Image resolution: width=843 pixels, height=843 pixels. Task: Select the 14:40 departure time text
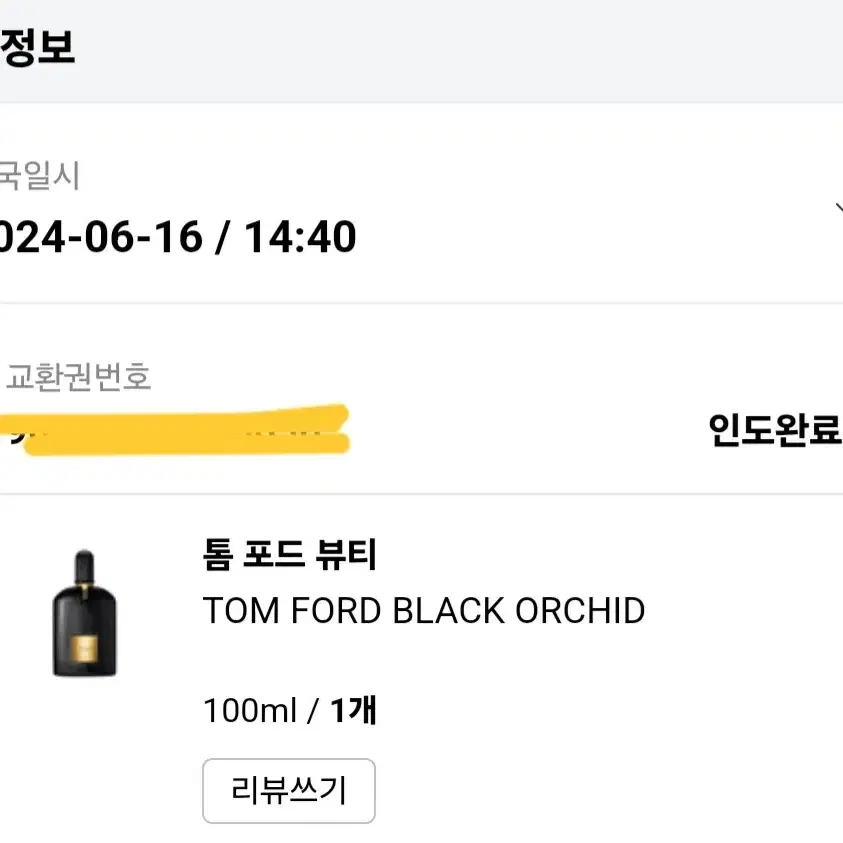pyautogui.click(x=301, y=237)
